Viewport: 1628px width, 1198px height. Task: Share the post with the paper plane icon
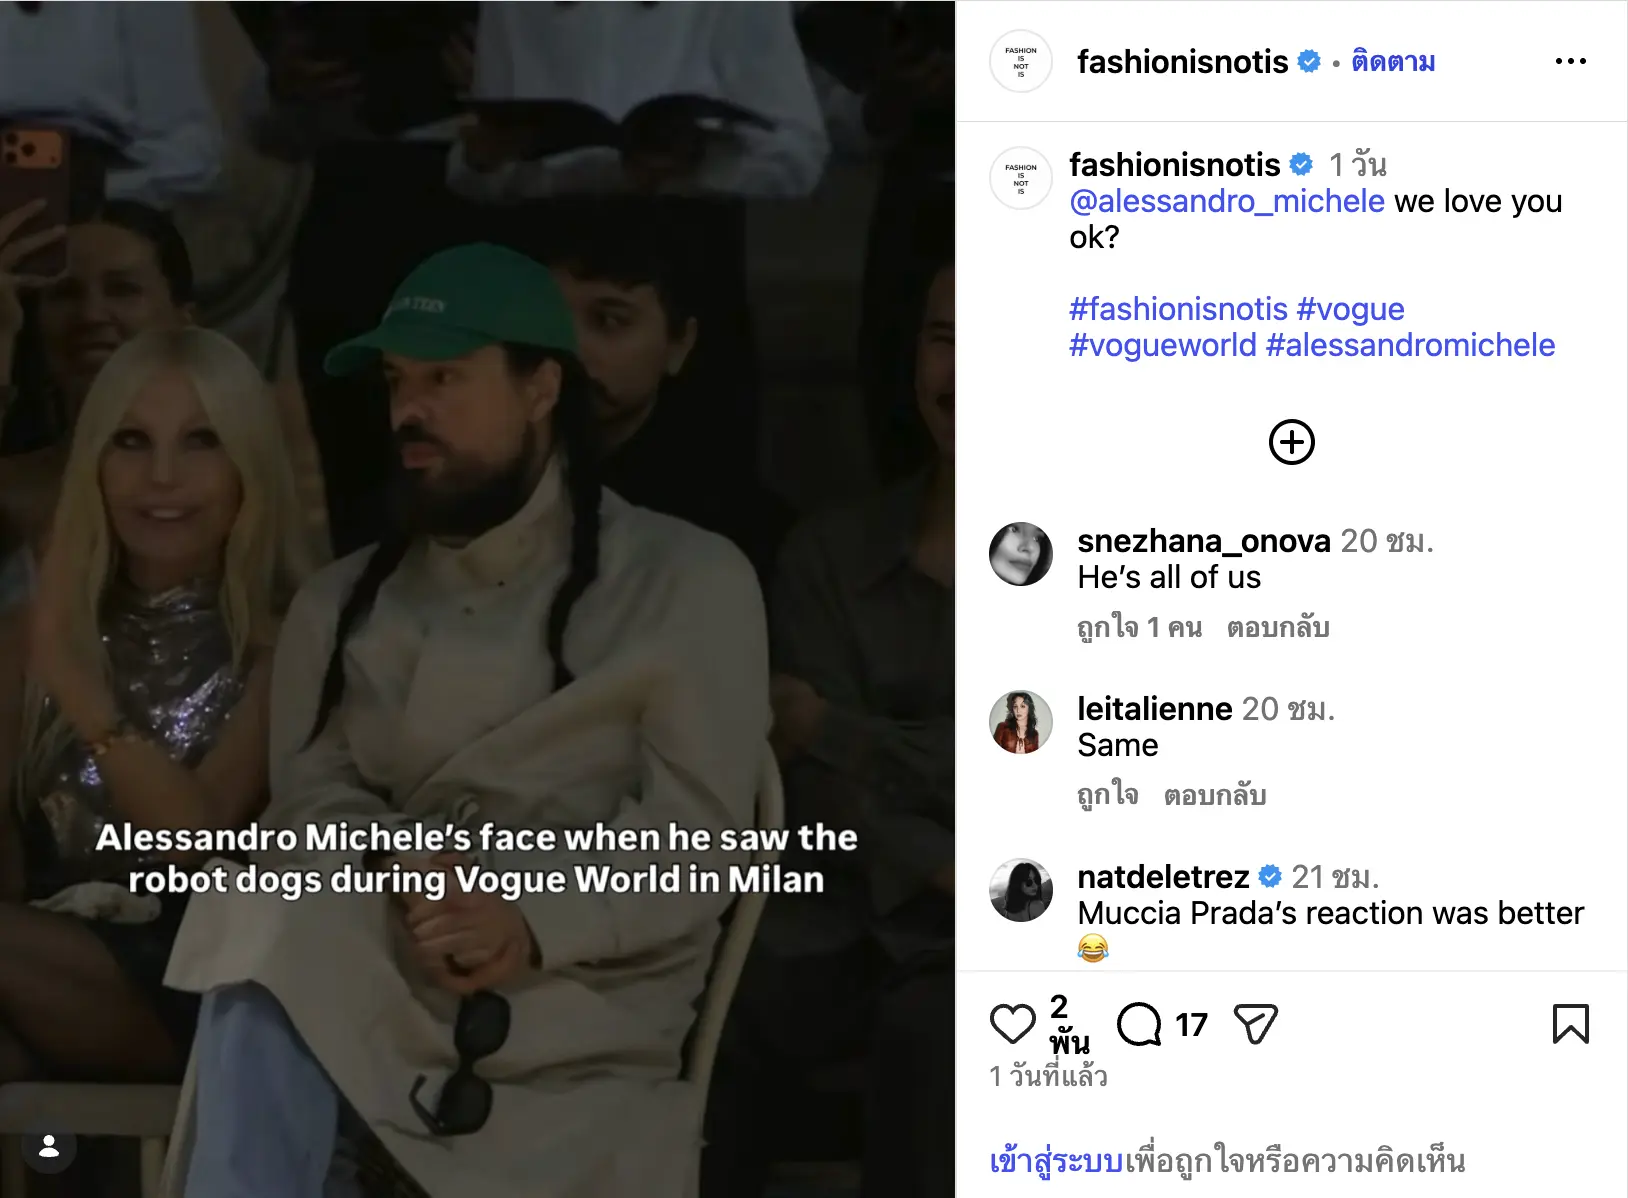point(1256,1024)
